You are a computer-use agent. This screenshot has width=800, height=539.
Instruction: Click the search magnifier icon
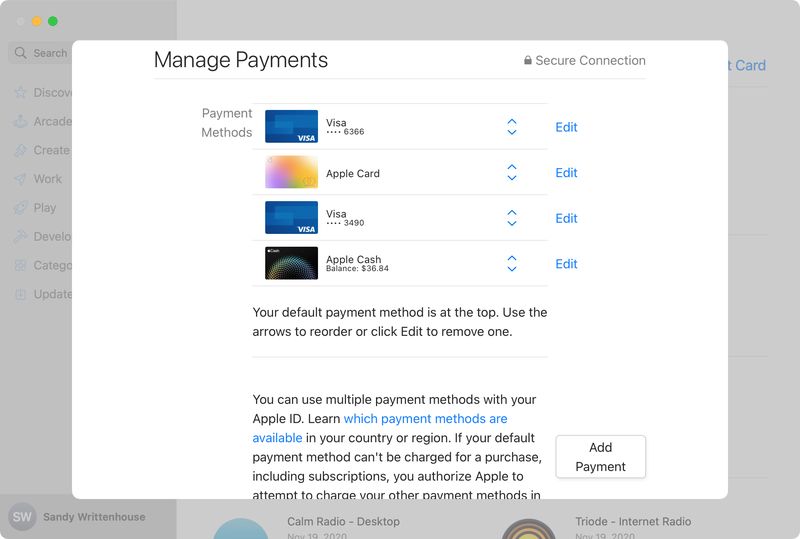click(20, 53)
